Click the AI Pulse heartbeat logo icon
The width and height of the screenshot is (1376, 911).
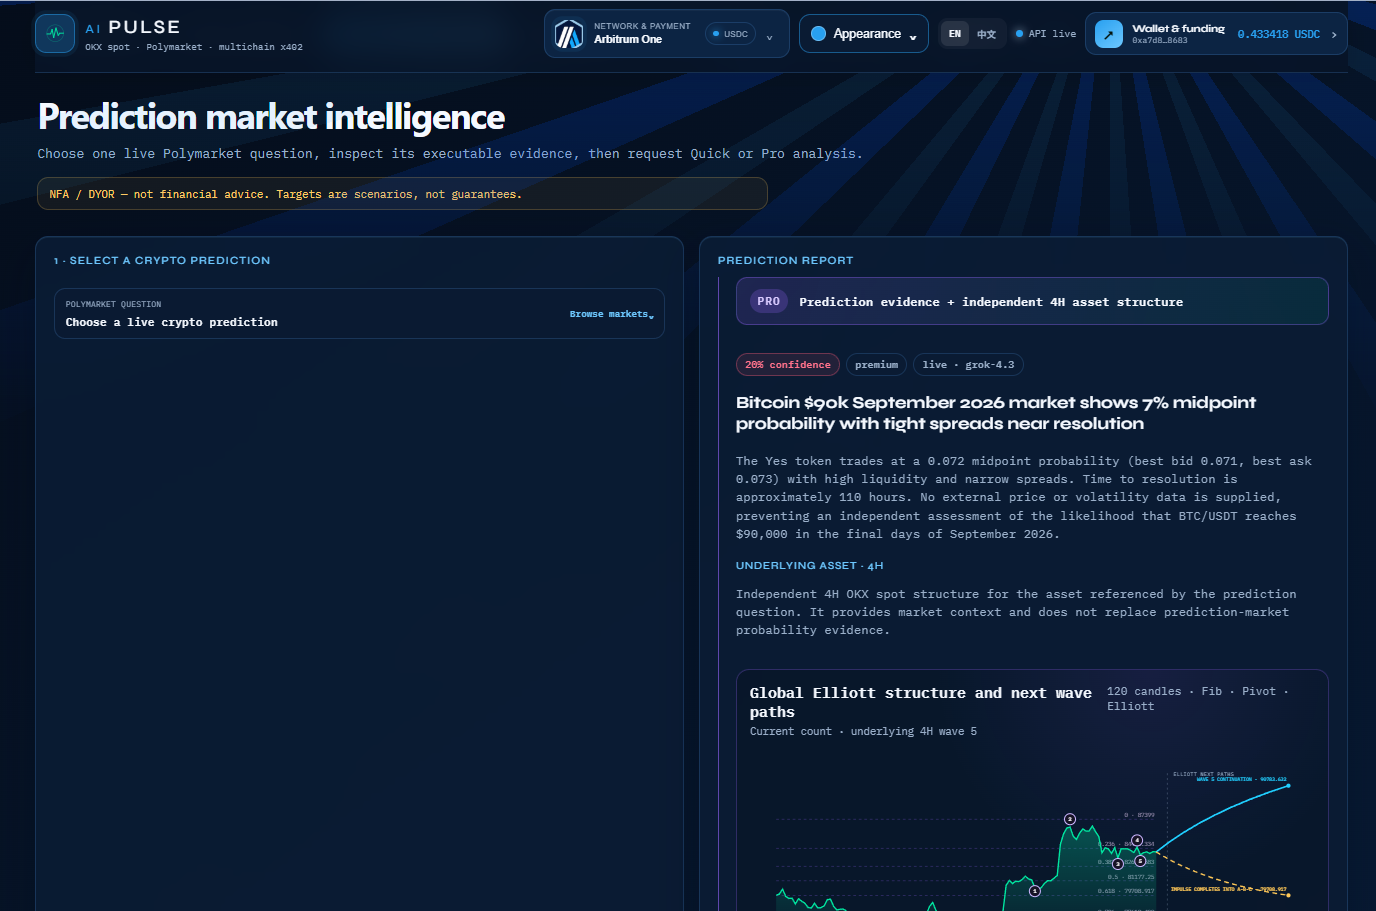(55, 34)
